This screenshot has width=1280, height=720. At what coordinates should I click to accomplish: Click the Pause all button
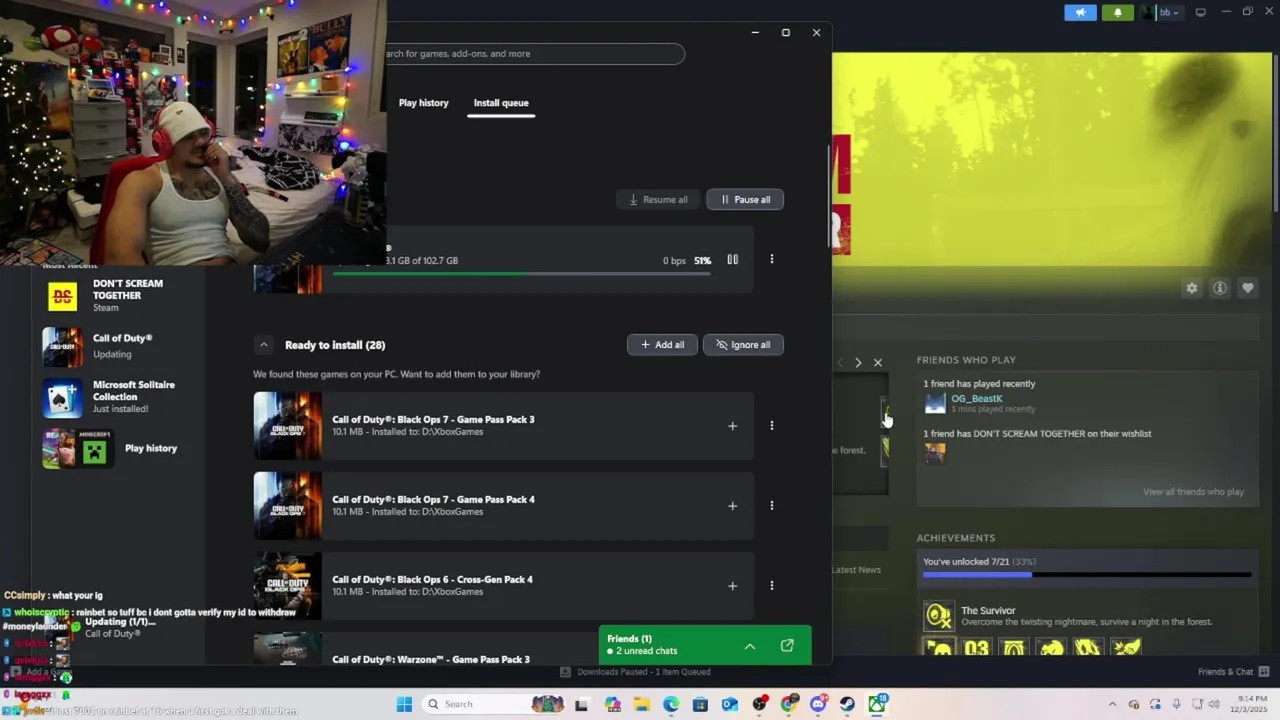(x=745, y=199)
